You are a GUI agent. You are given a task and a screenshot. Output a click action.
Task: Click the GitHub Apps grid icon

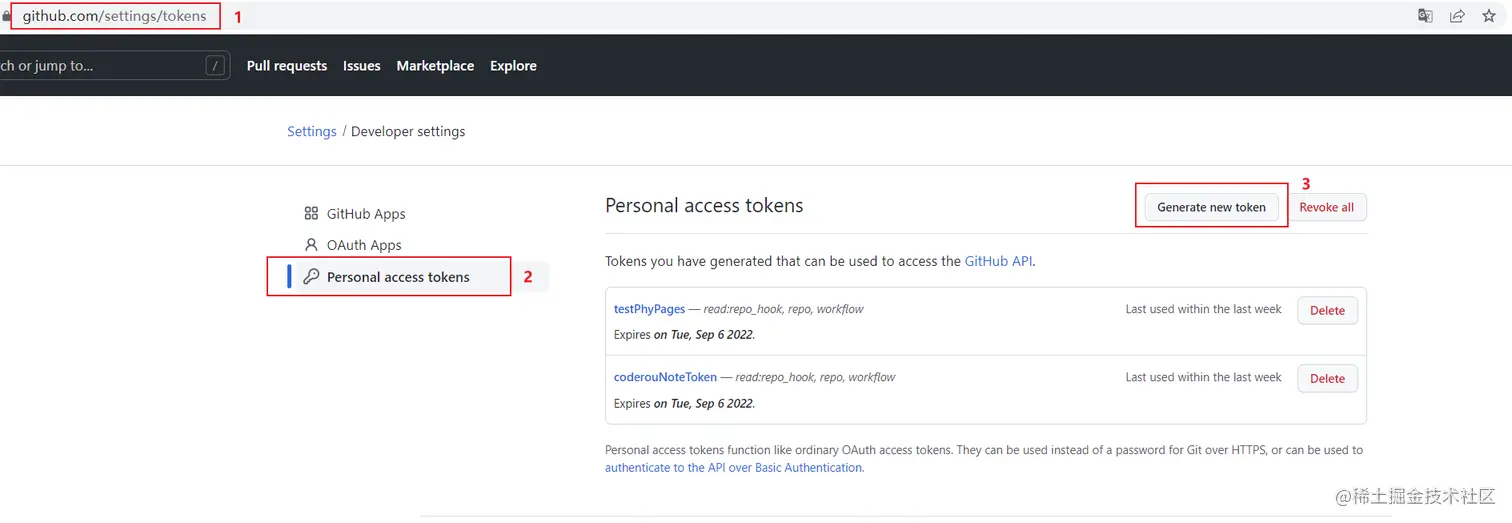click(311, 213)
